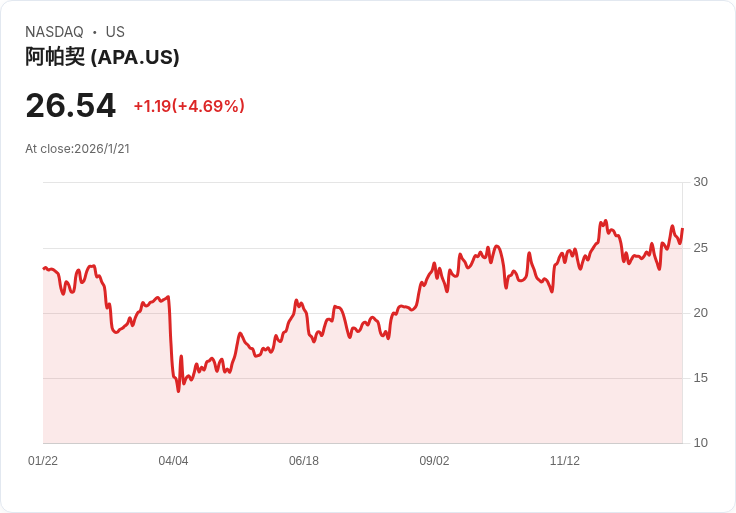
Task: Select the 06/18 date on the x-axis
Action: coord(304,461)
